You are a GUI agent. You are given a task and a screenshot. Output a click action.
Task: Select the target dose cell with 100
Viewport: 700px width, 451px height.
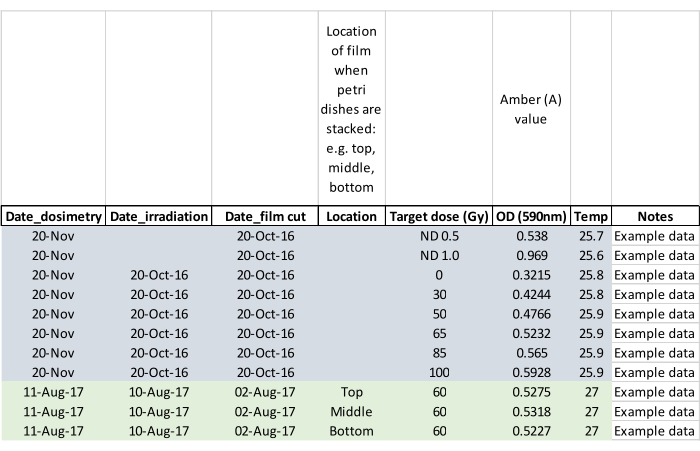click(439, 371)
